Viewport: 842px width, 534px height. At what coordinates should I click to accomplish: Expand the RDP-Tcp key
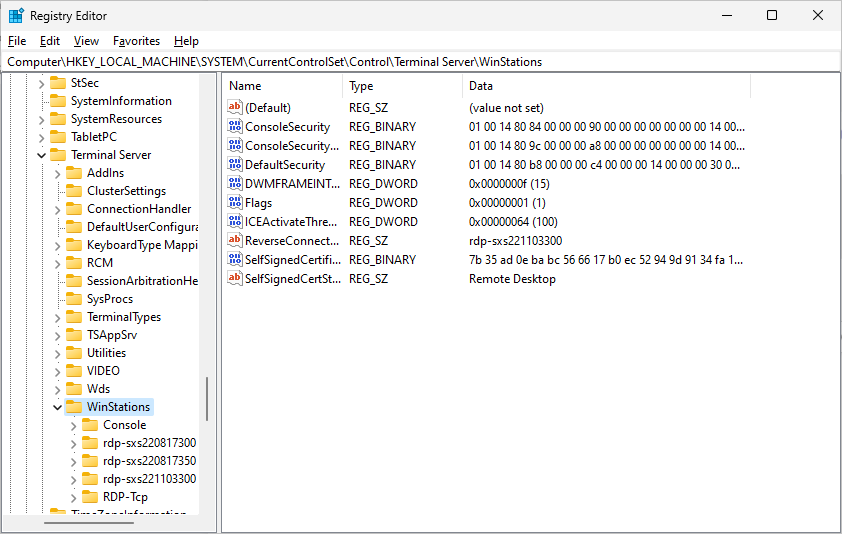[74, 497]
